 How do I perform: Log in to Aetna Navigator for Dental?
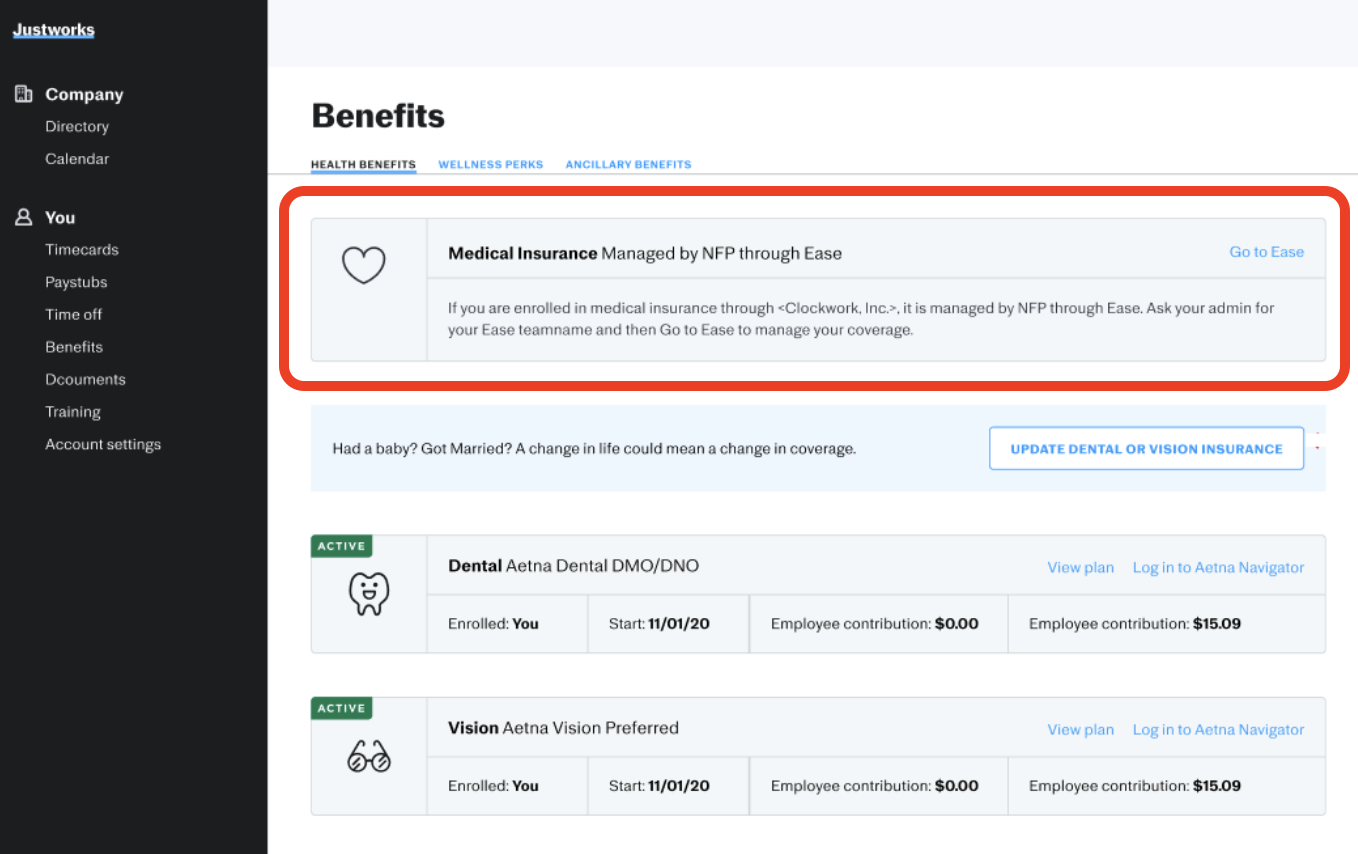tap(1218, 567)
